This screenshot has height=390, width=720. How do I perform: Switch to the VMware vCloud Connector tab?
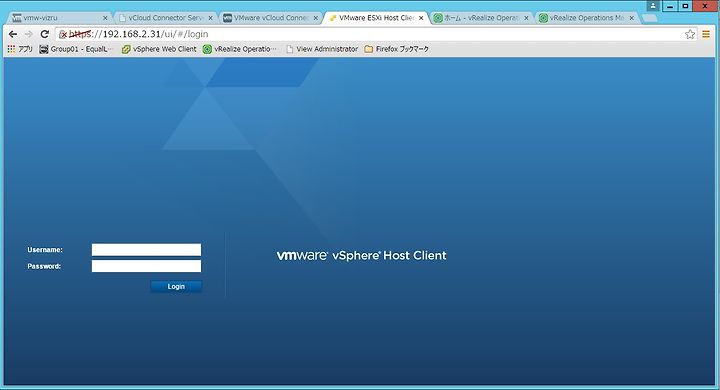point(271,18)
